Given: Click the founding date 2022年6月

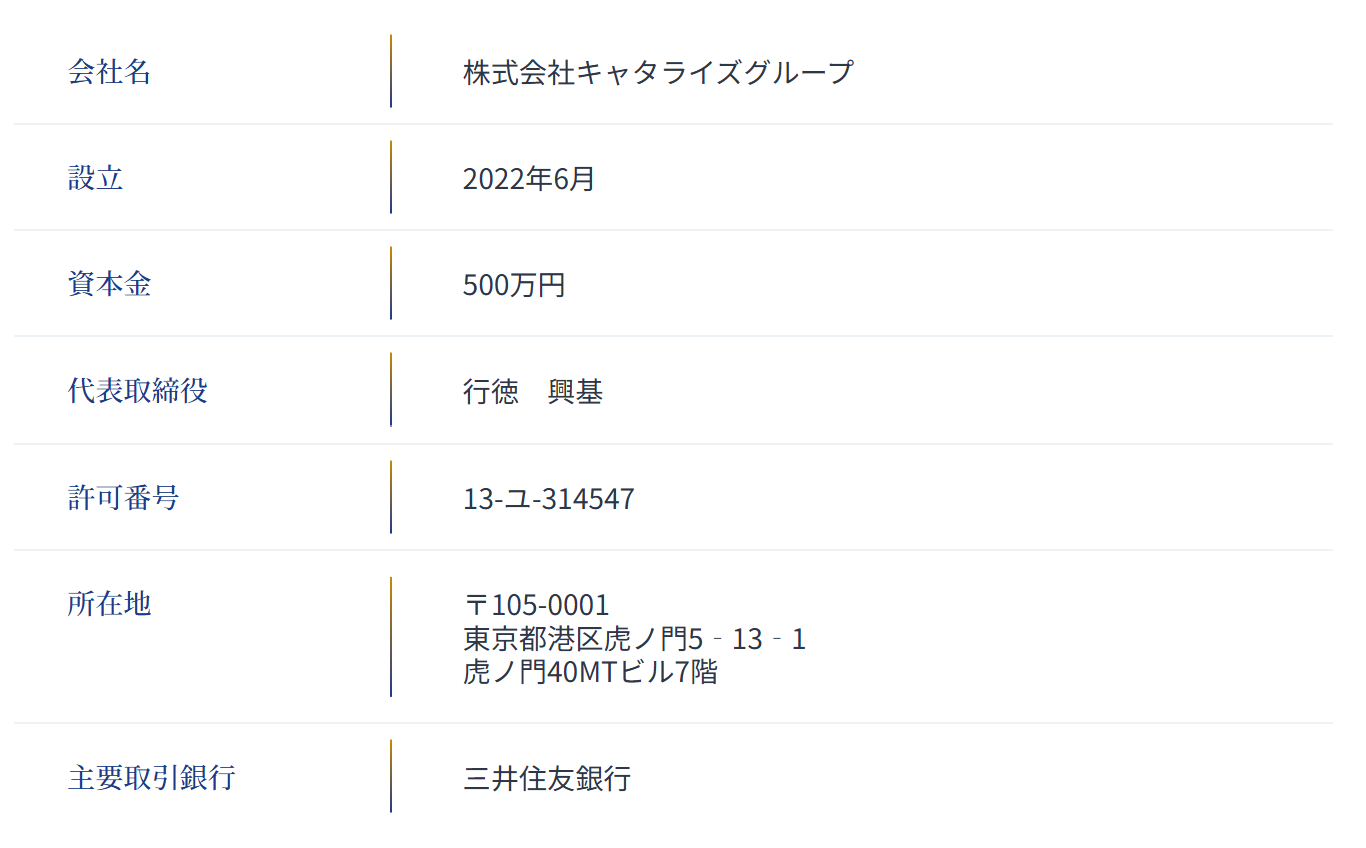Looking at the screenshot, I should point(528,179).
